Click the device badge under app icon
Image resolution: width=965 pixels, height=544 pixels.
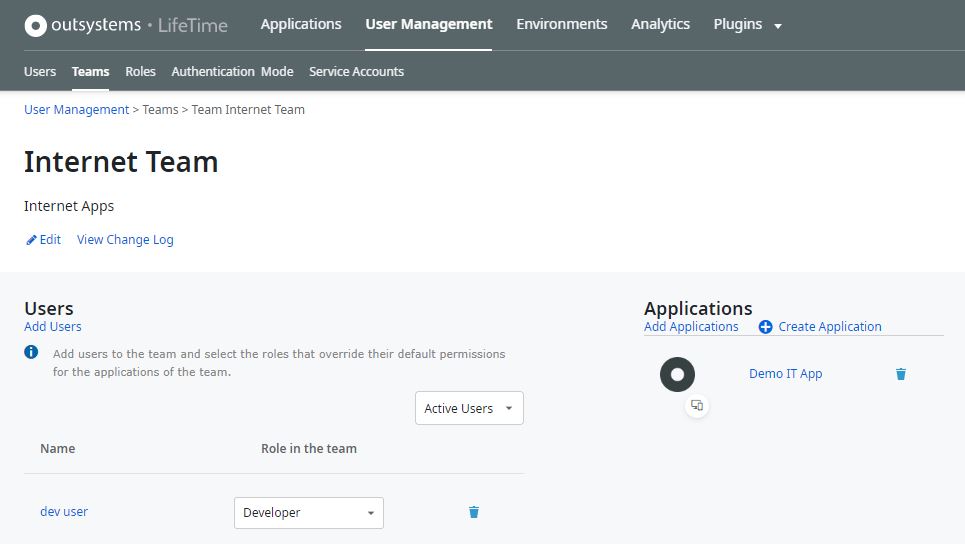(x=697, y=406)
